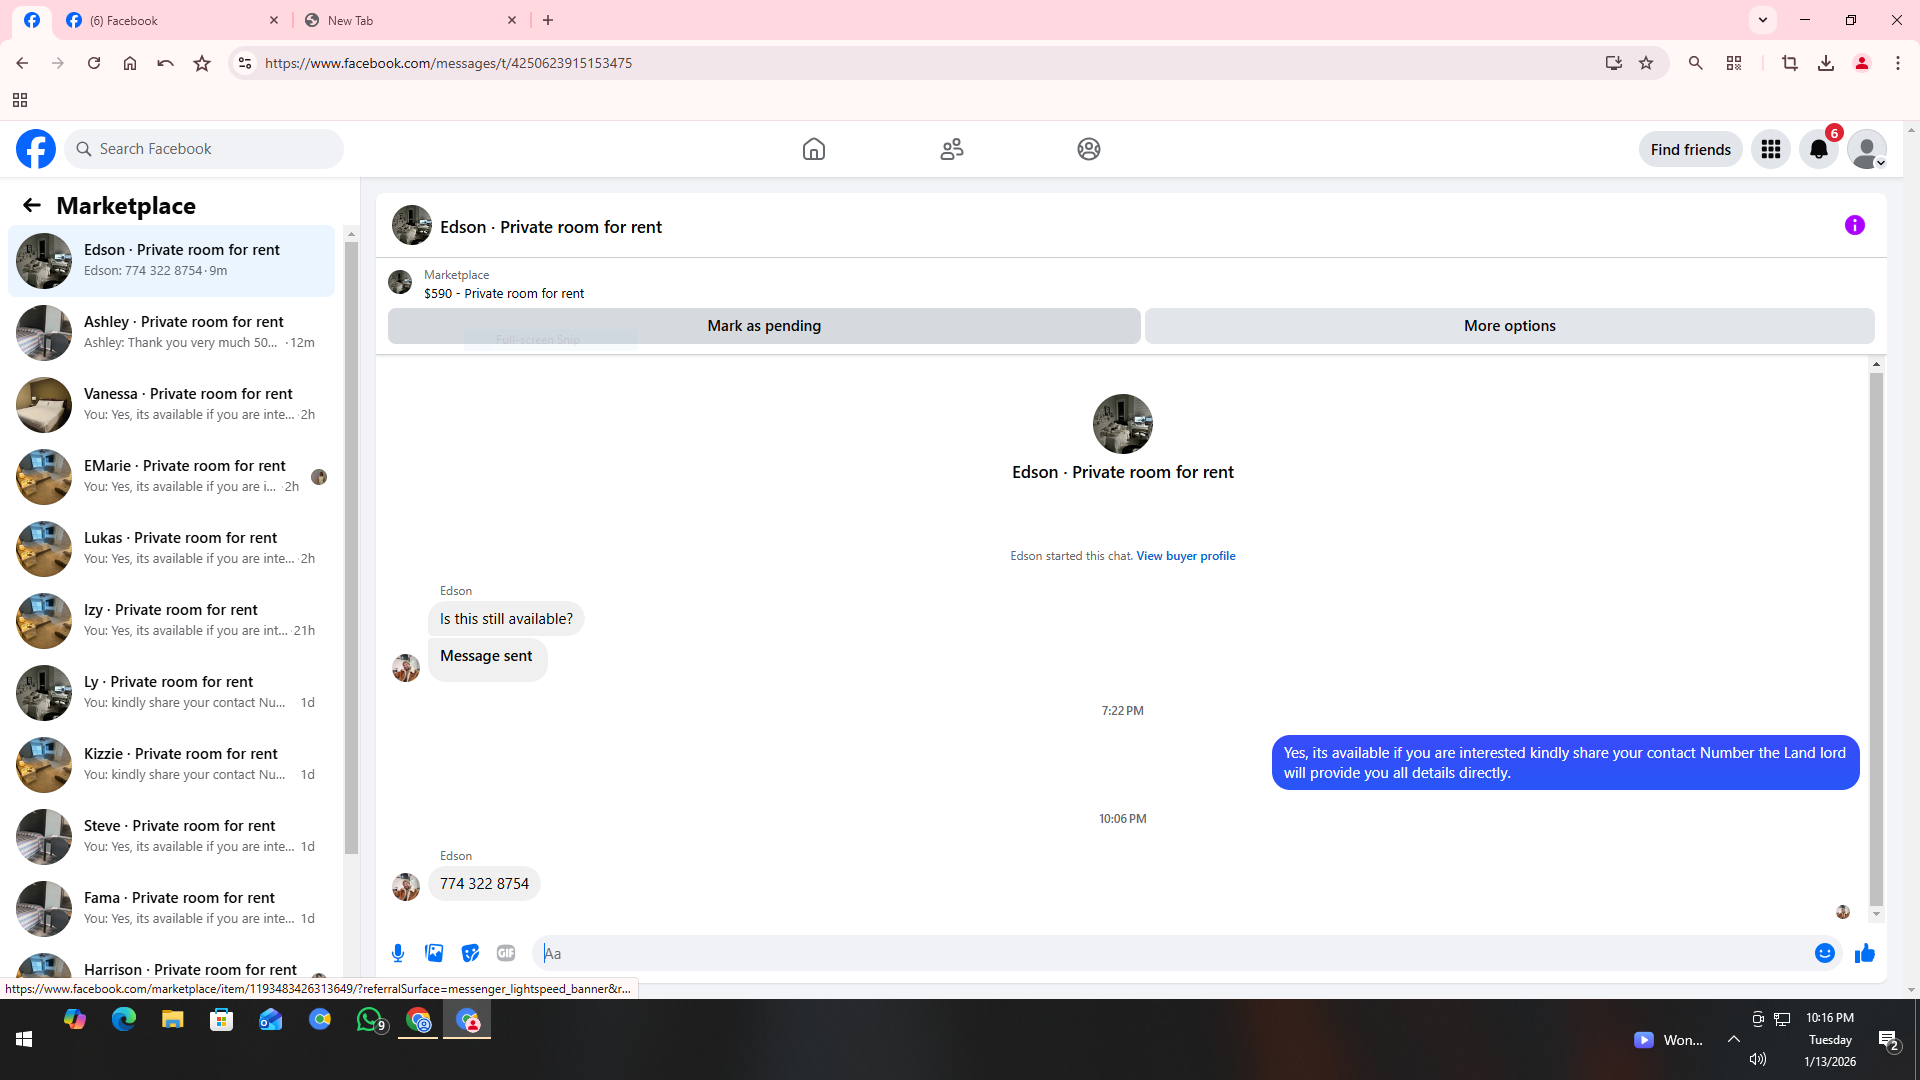This screenshot has width=1920, height=1080.
Task: Click the attach photo icon in composer
Action: click(x=434, y=953)
